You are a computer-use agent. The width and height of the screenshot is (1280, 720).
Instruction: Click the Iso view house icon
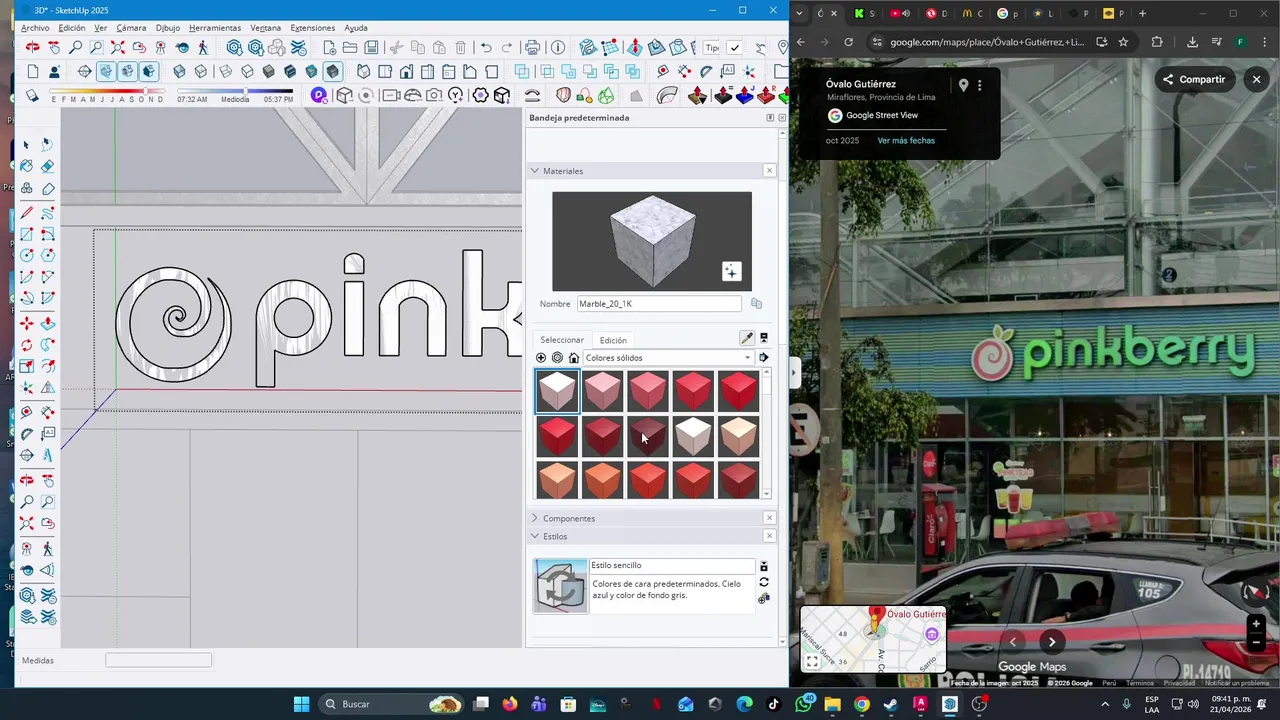click(363, 72)
